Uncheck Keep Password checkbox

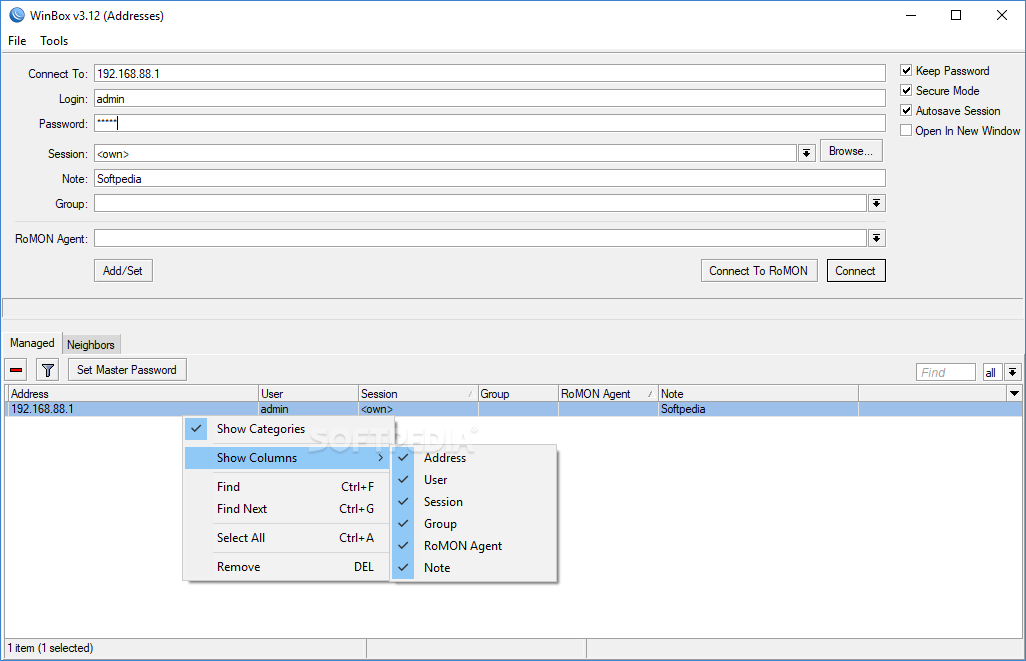click(906, 71)
